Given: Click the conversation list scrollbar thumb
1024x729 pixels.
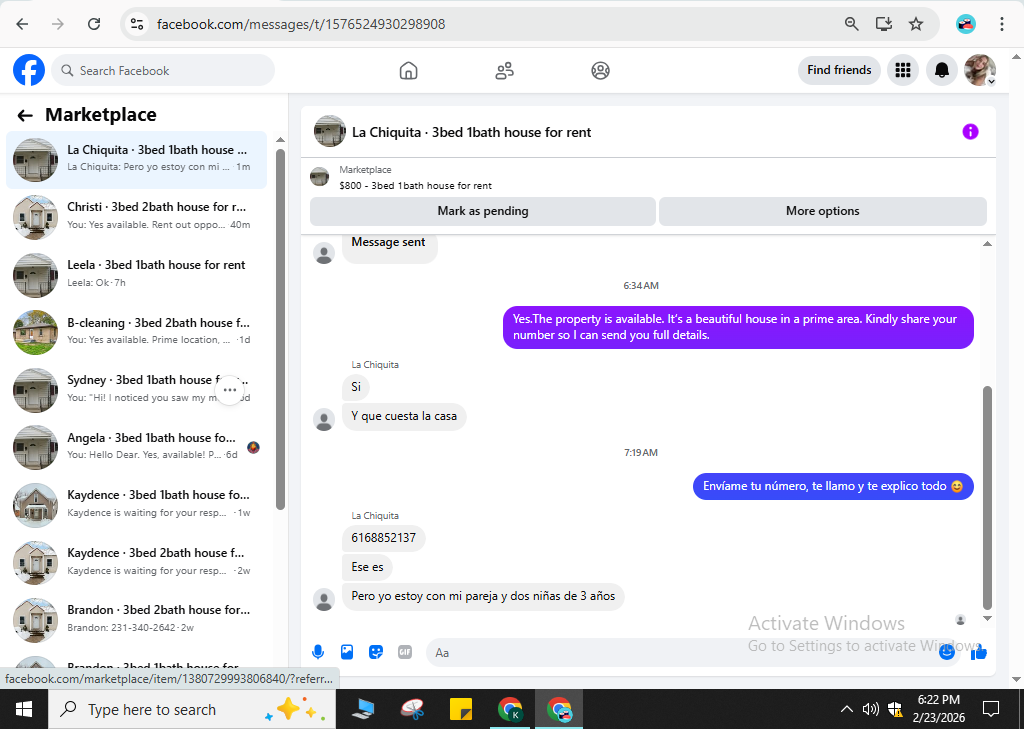Looking at the screenshot, I should pyautogui.click(x=280, y=329).
